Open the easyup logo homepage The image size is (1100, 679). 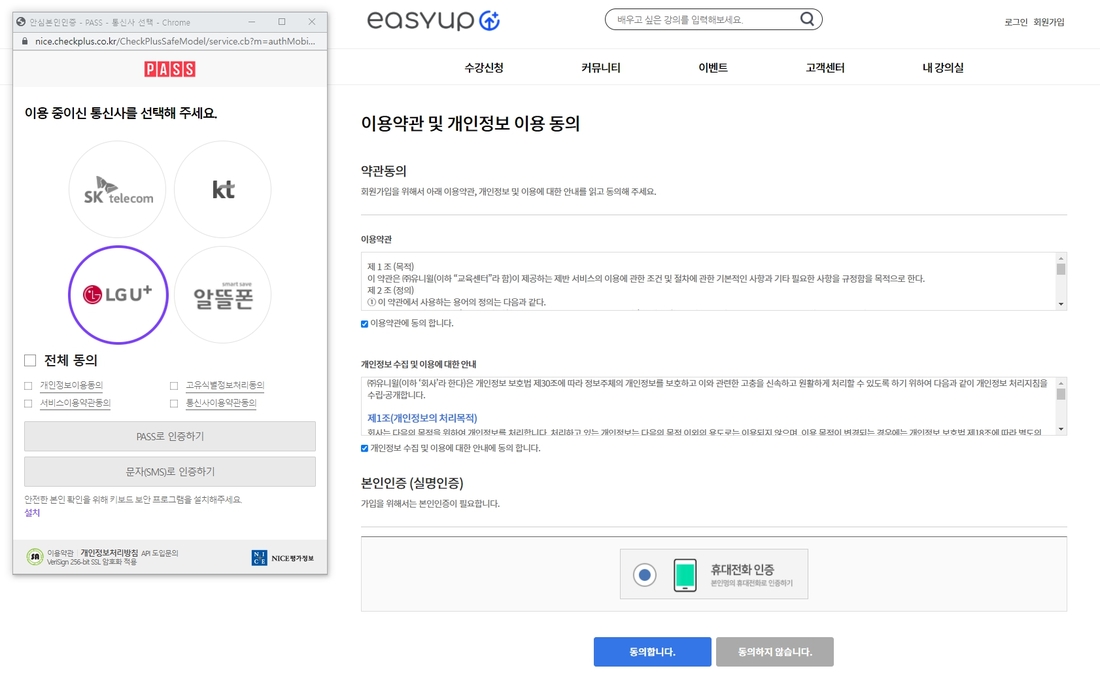[434, 20]
